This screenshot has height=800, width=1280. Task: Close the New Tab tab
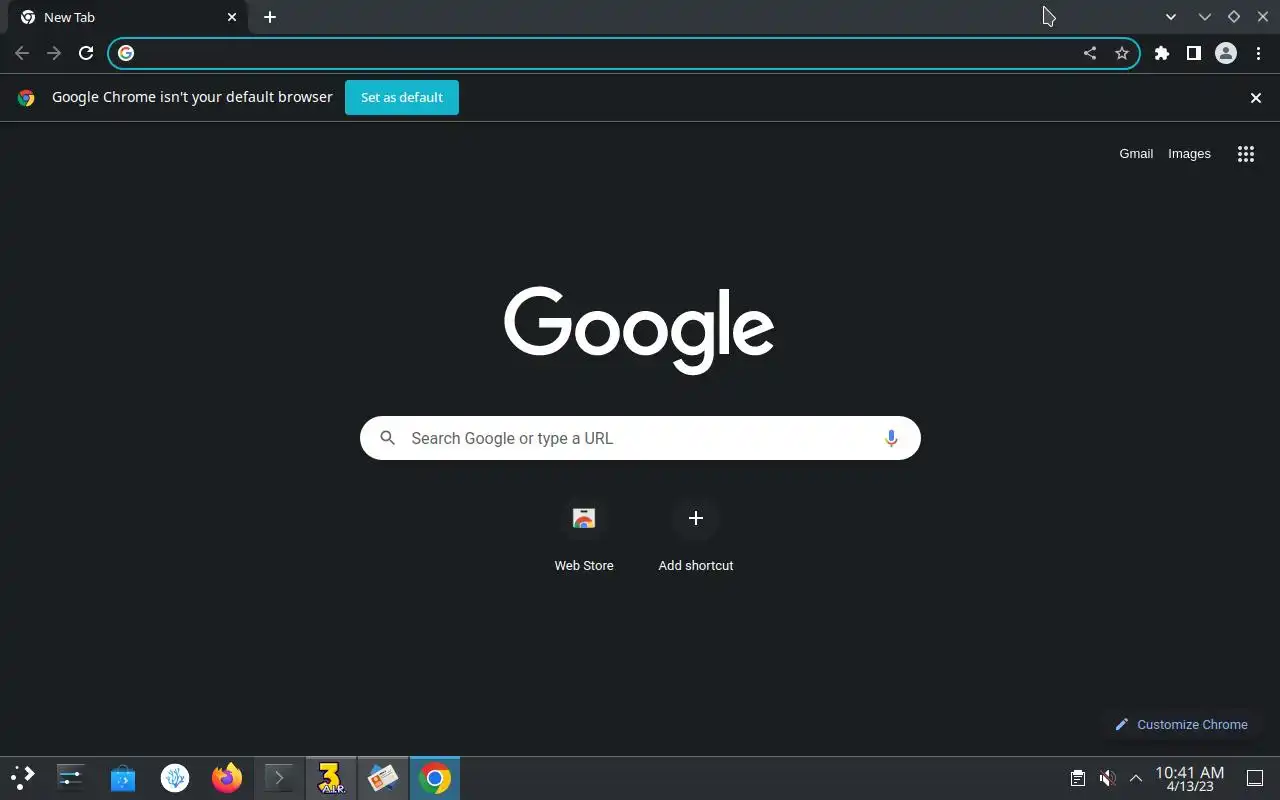pyautogui.click(x=232, y=17)
